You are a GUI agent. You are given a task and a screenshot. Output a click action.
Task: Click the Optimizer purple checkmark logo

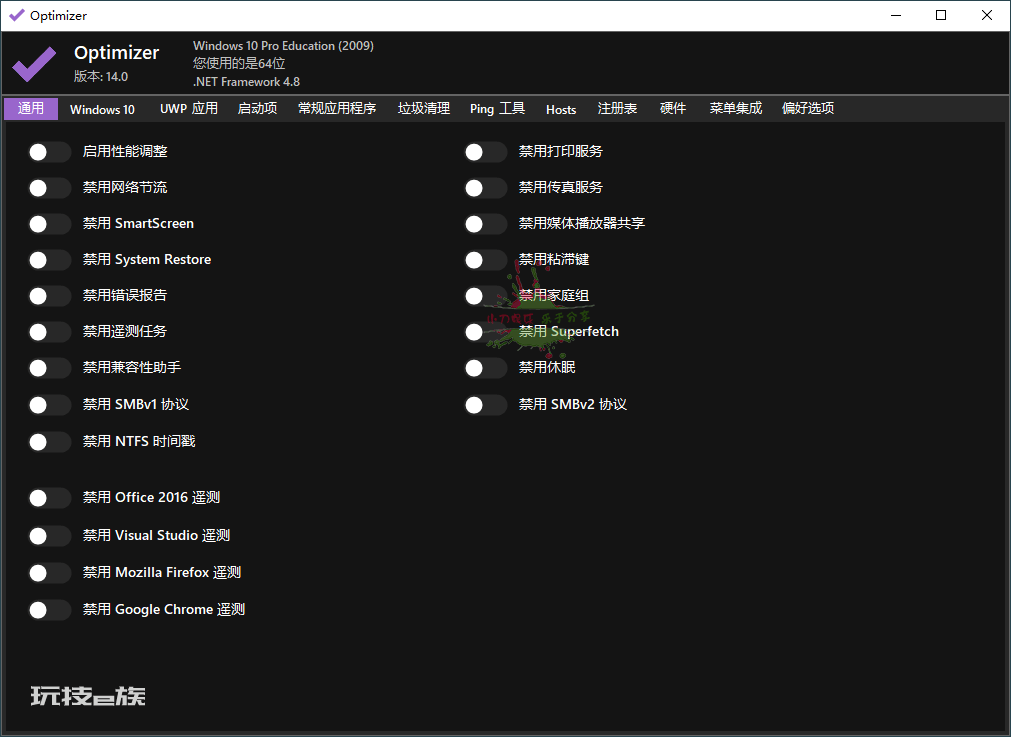[x=34, y=64]
